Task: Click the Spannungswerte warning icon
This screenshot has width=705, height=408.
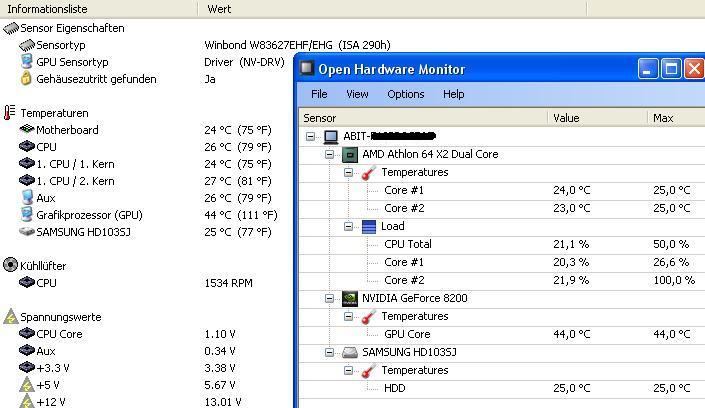Action: [10, 317]
